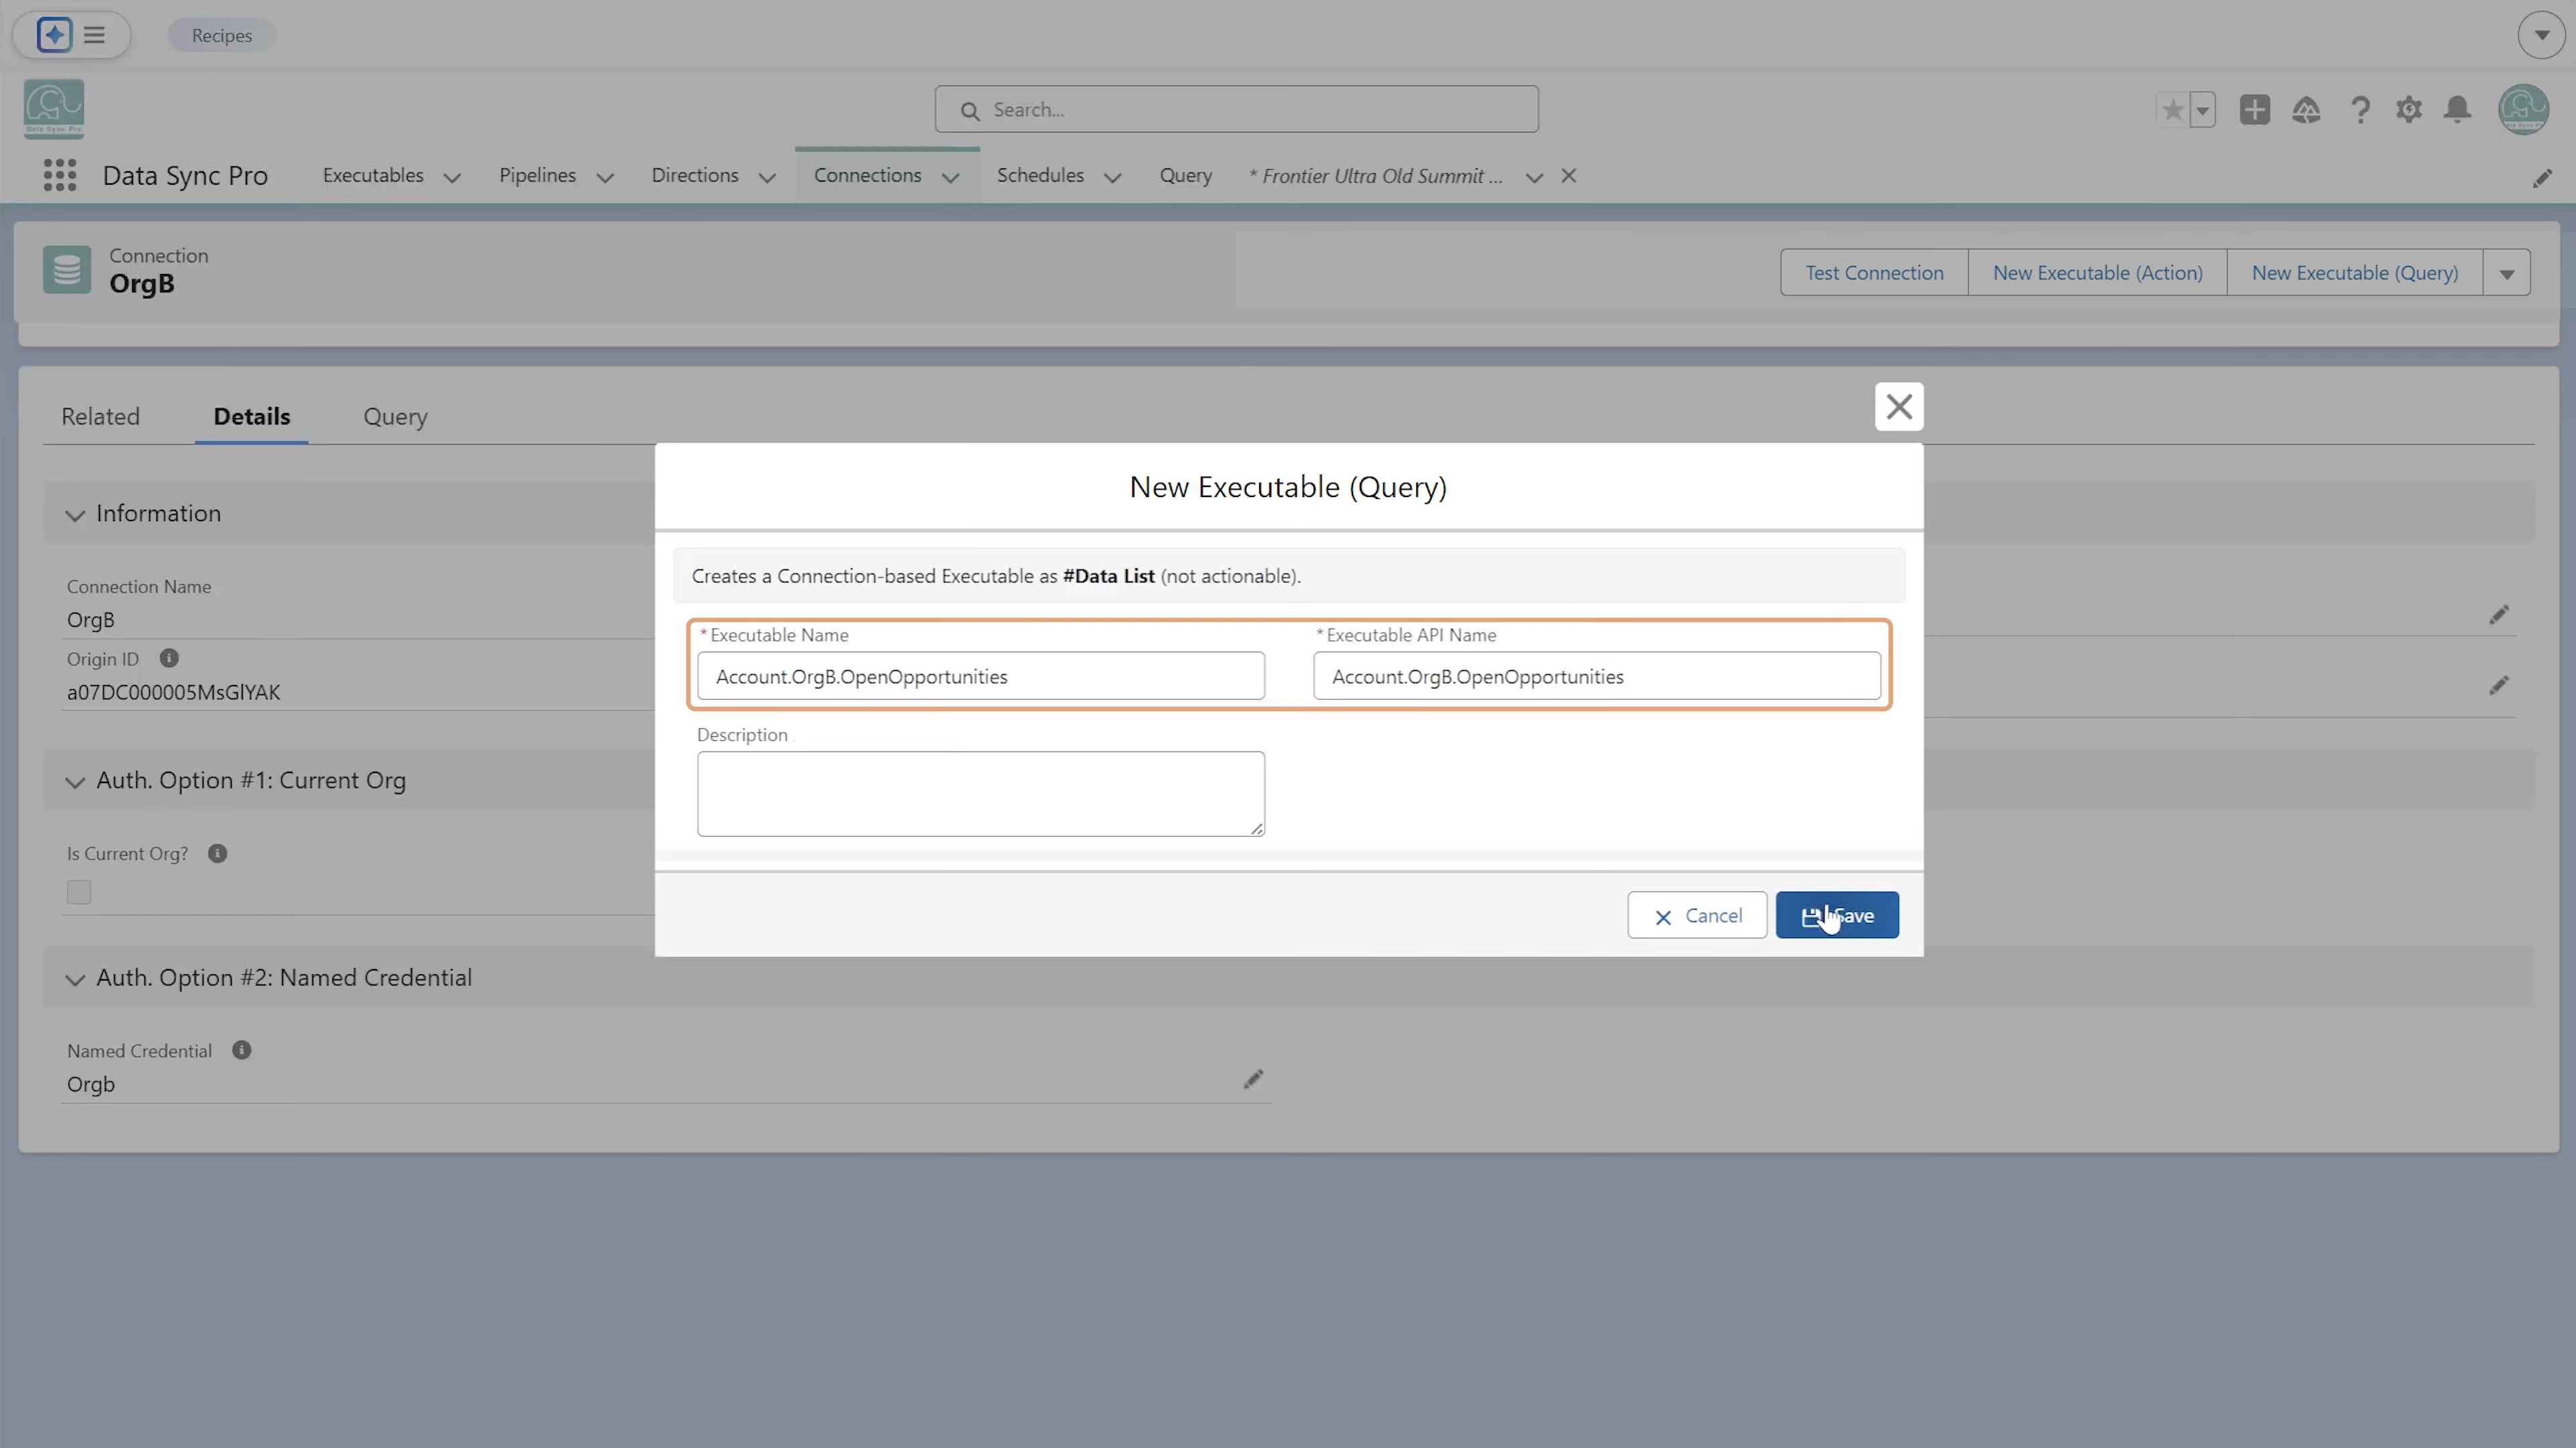Open the App Launcher grid icon
This screenshot has height=1448, width=2576.
(60, 175)
